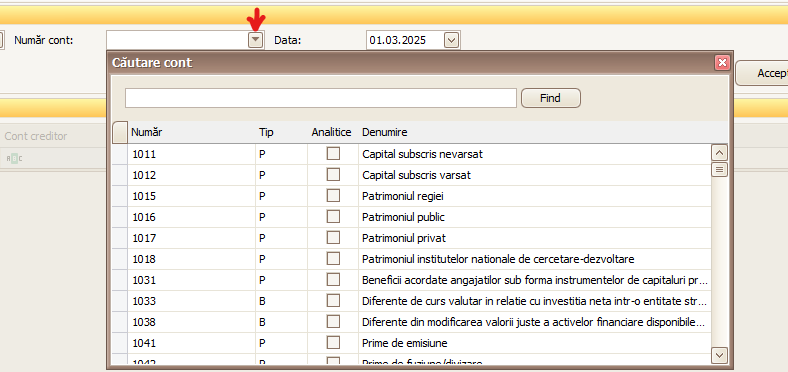
Task: Close the Căutare cont popup
Action: click(x=722, y=62)
